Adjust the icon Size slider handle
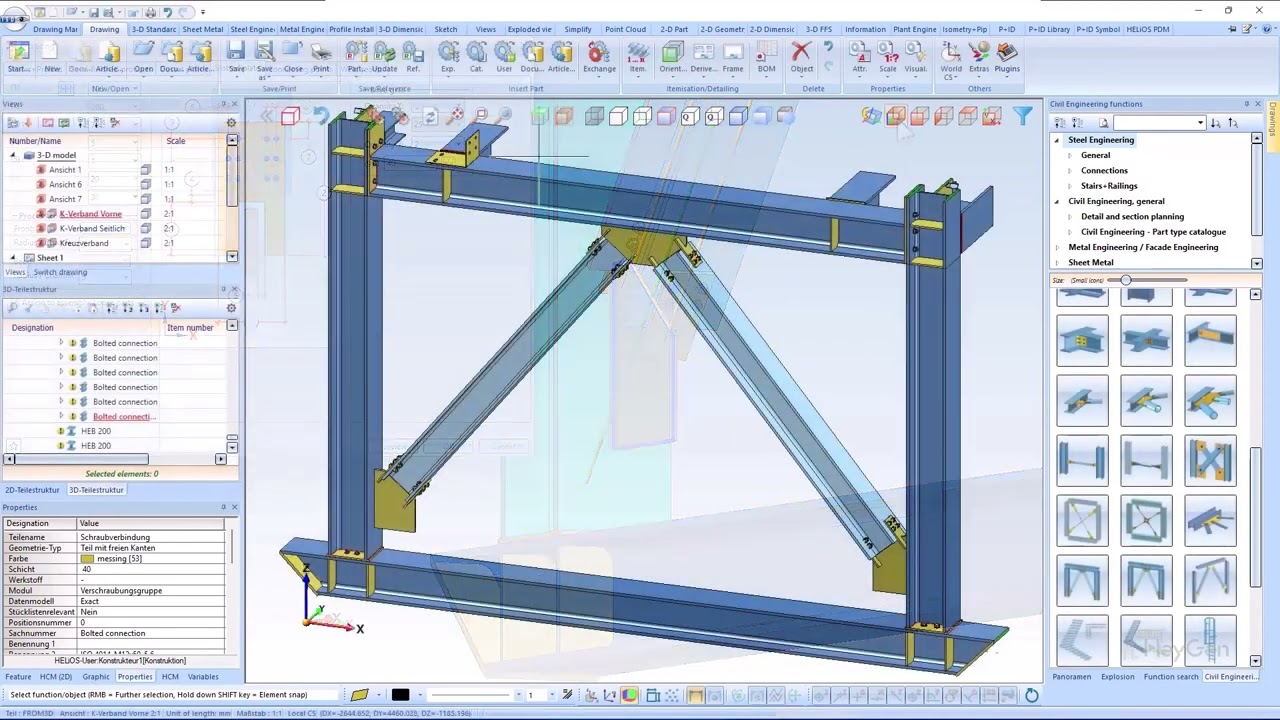 click(x=1126, y=281)
